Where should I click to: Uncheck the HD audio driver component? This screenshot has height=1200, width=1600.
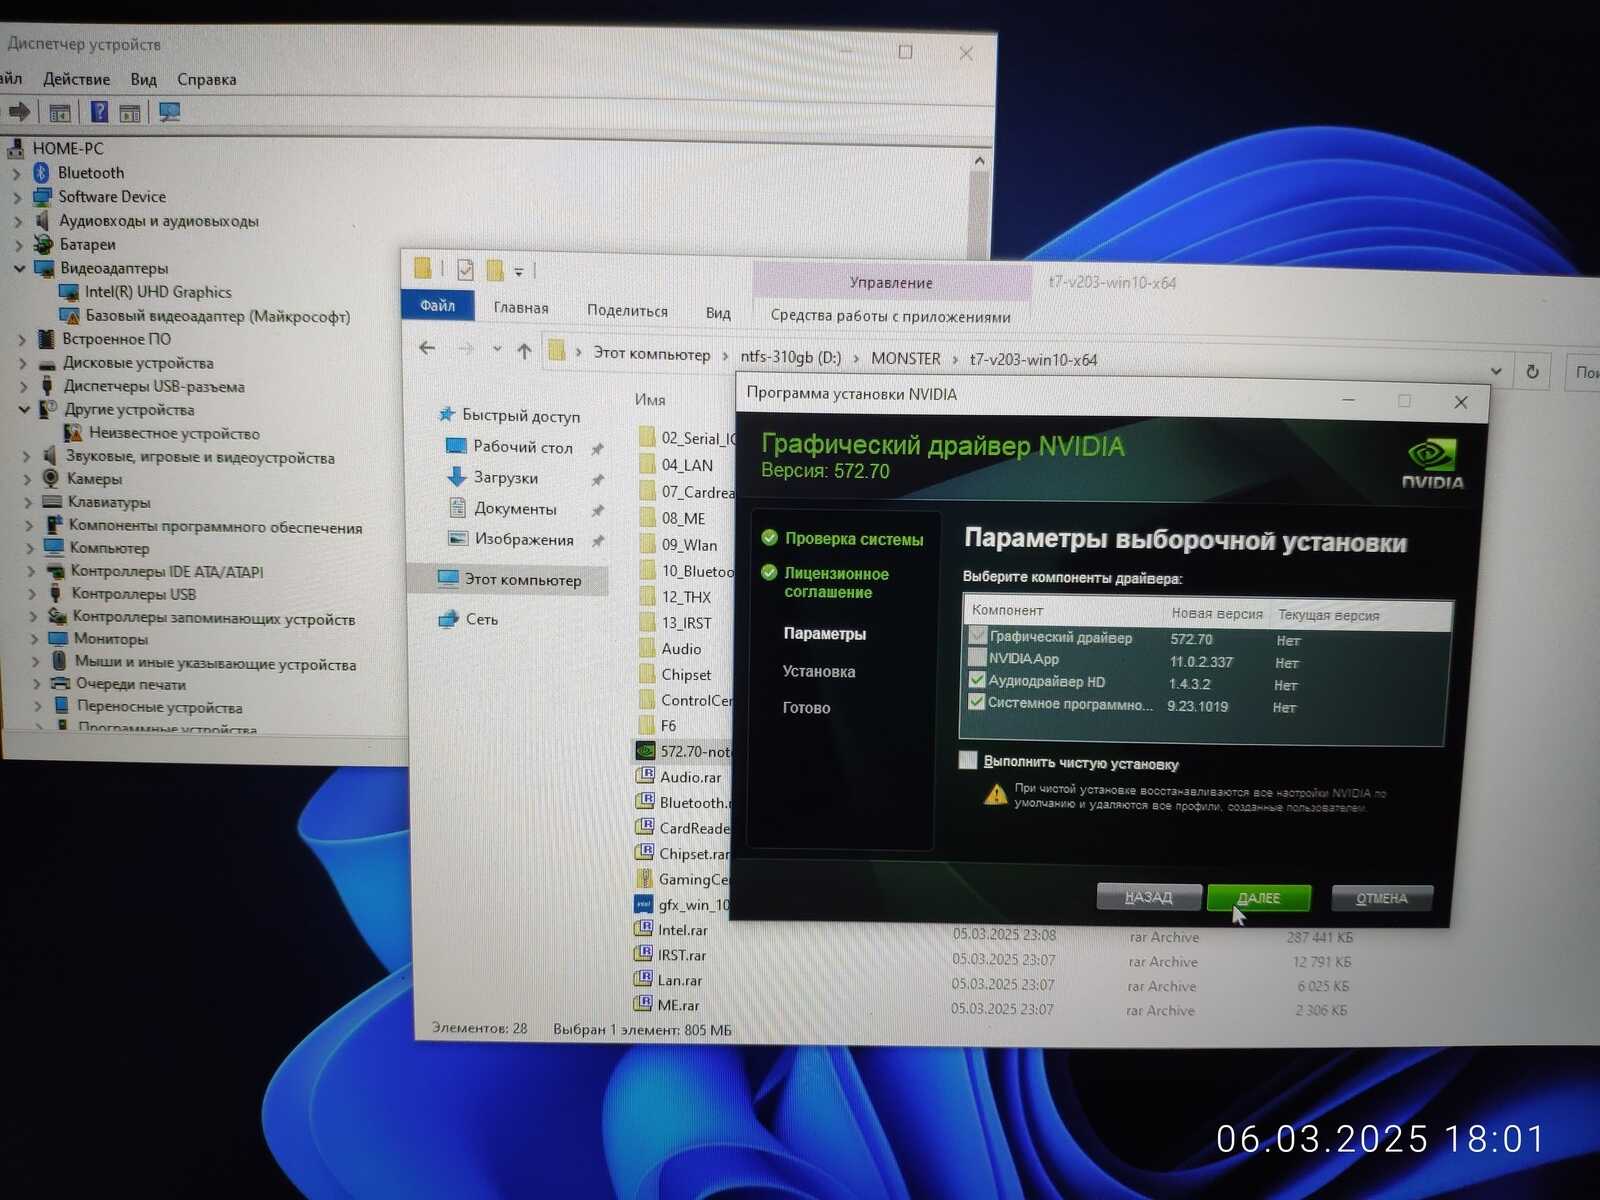[977, 680]
